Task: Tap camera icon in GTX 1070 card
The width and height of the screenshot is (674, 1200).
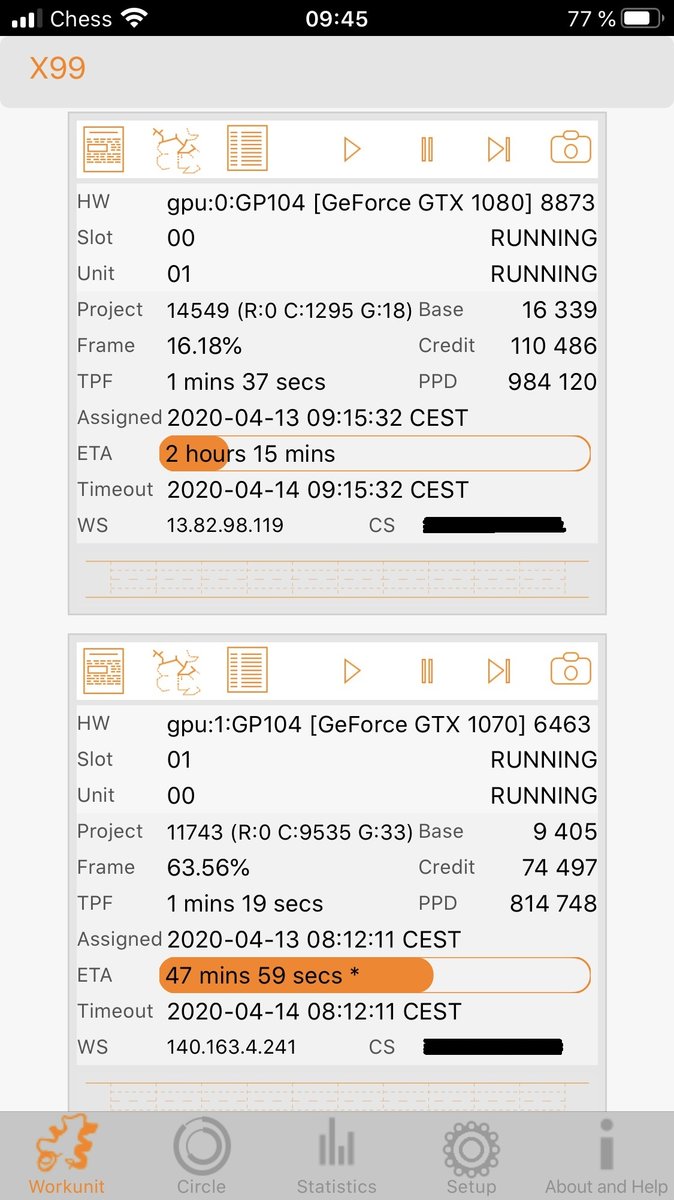Action: pos(571,669)
